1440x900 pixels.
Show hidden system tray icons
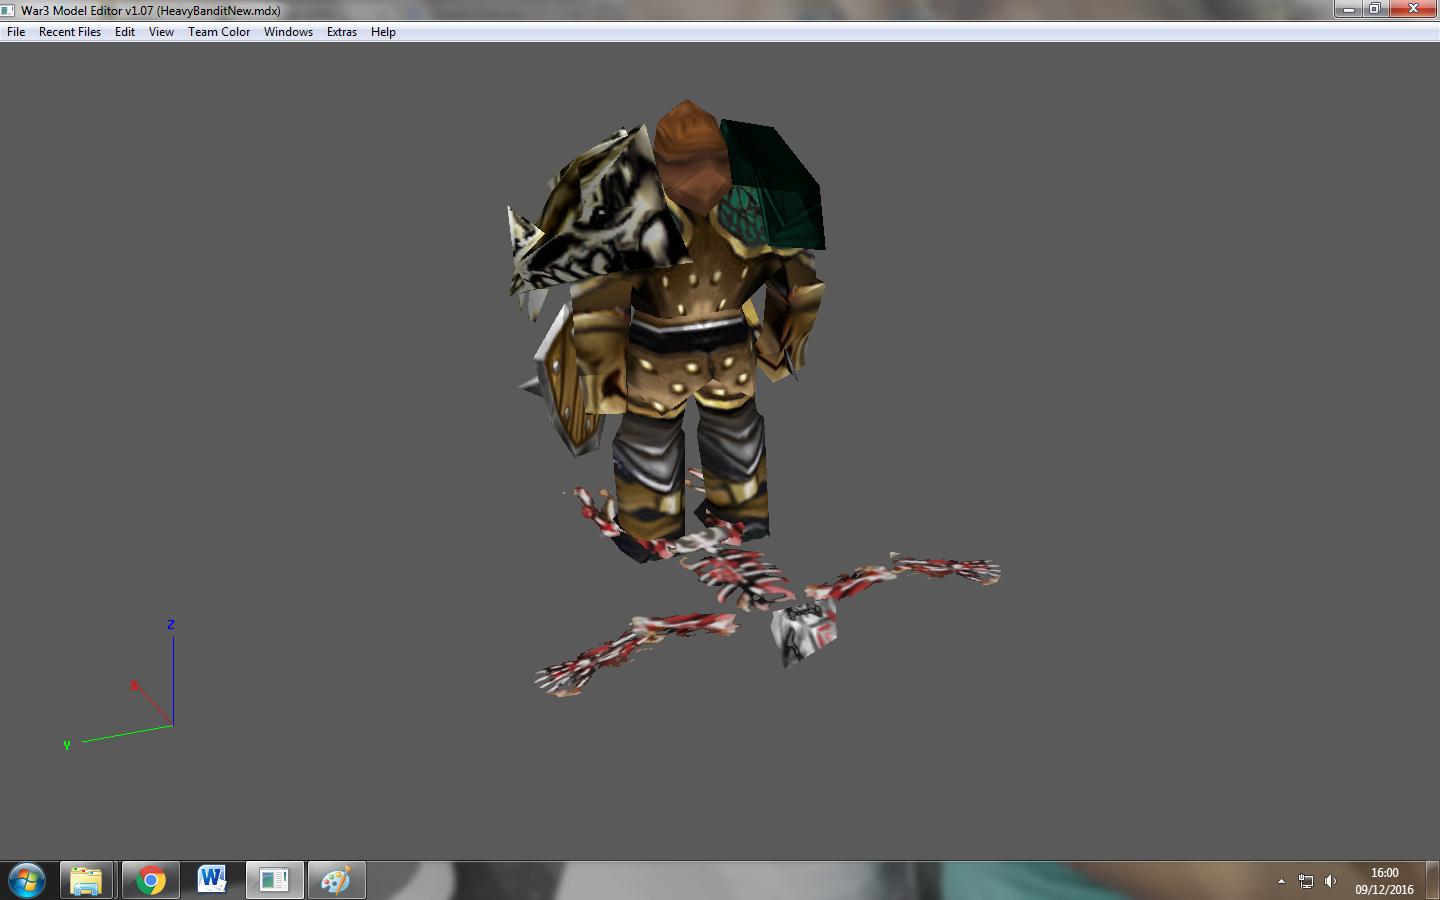tap(1281, 881)
